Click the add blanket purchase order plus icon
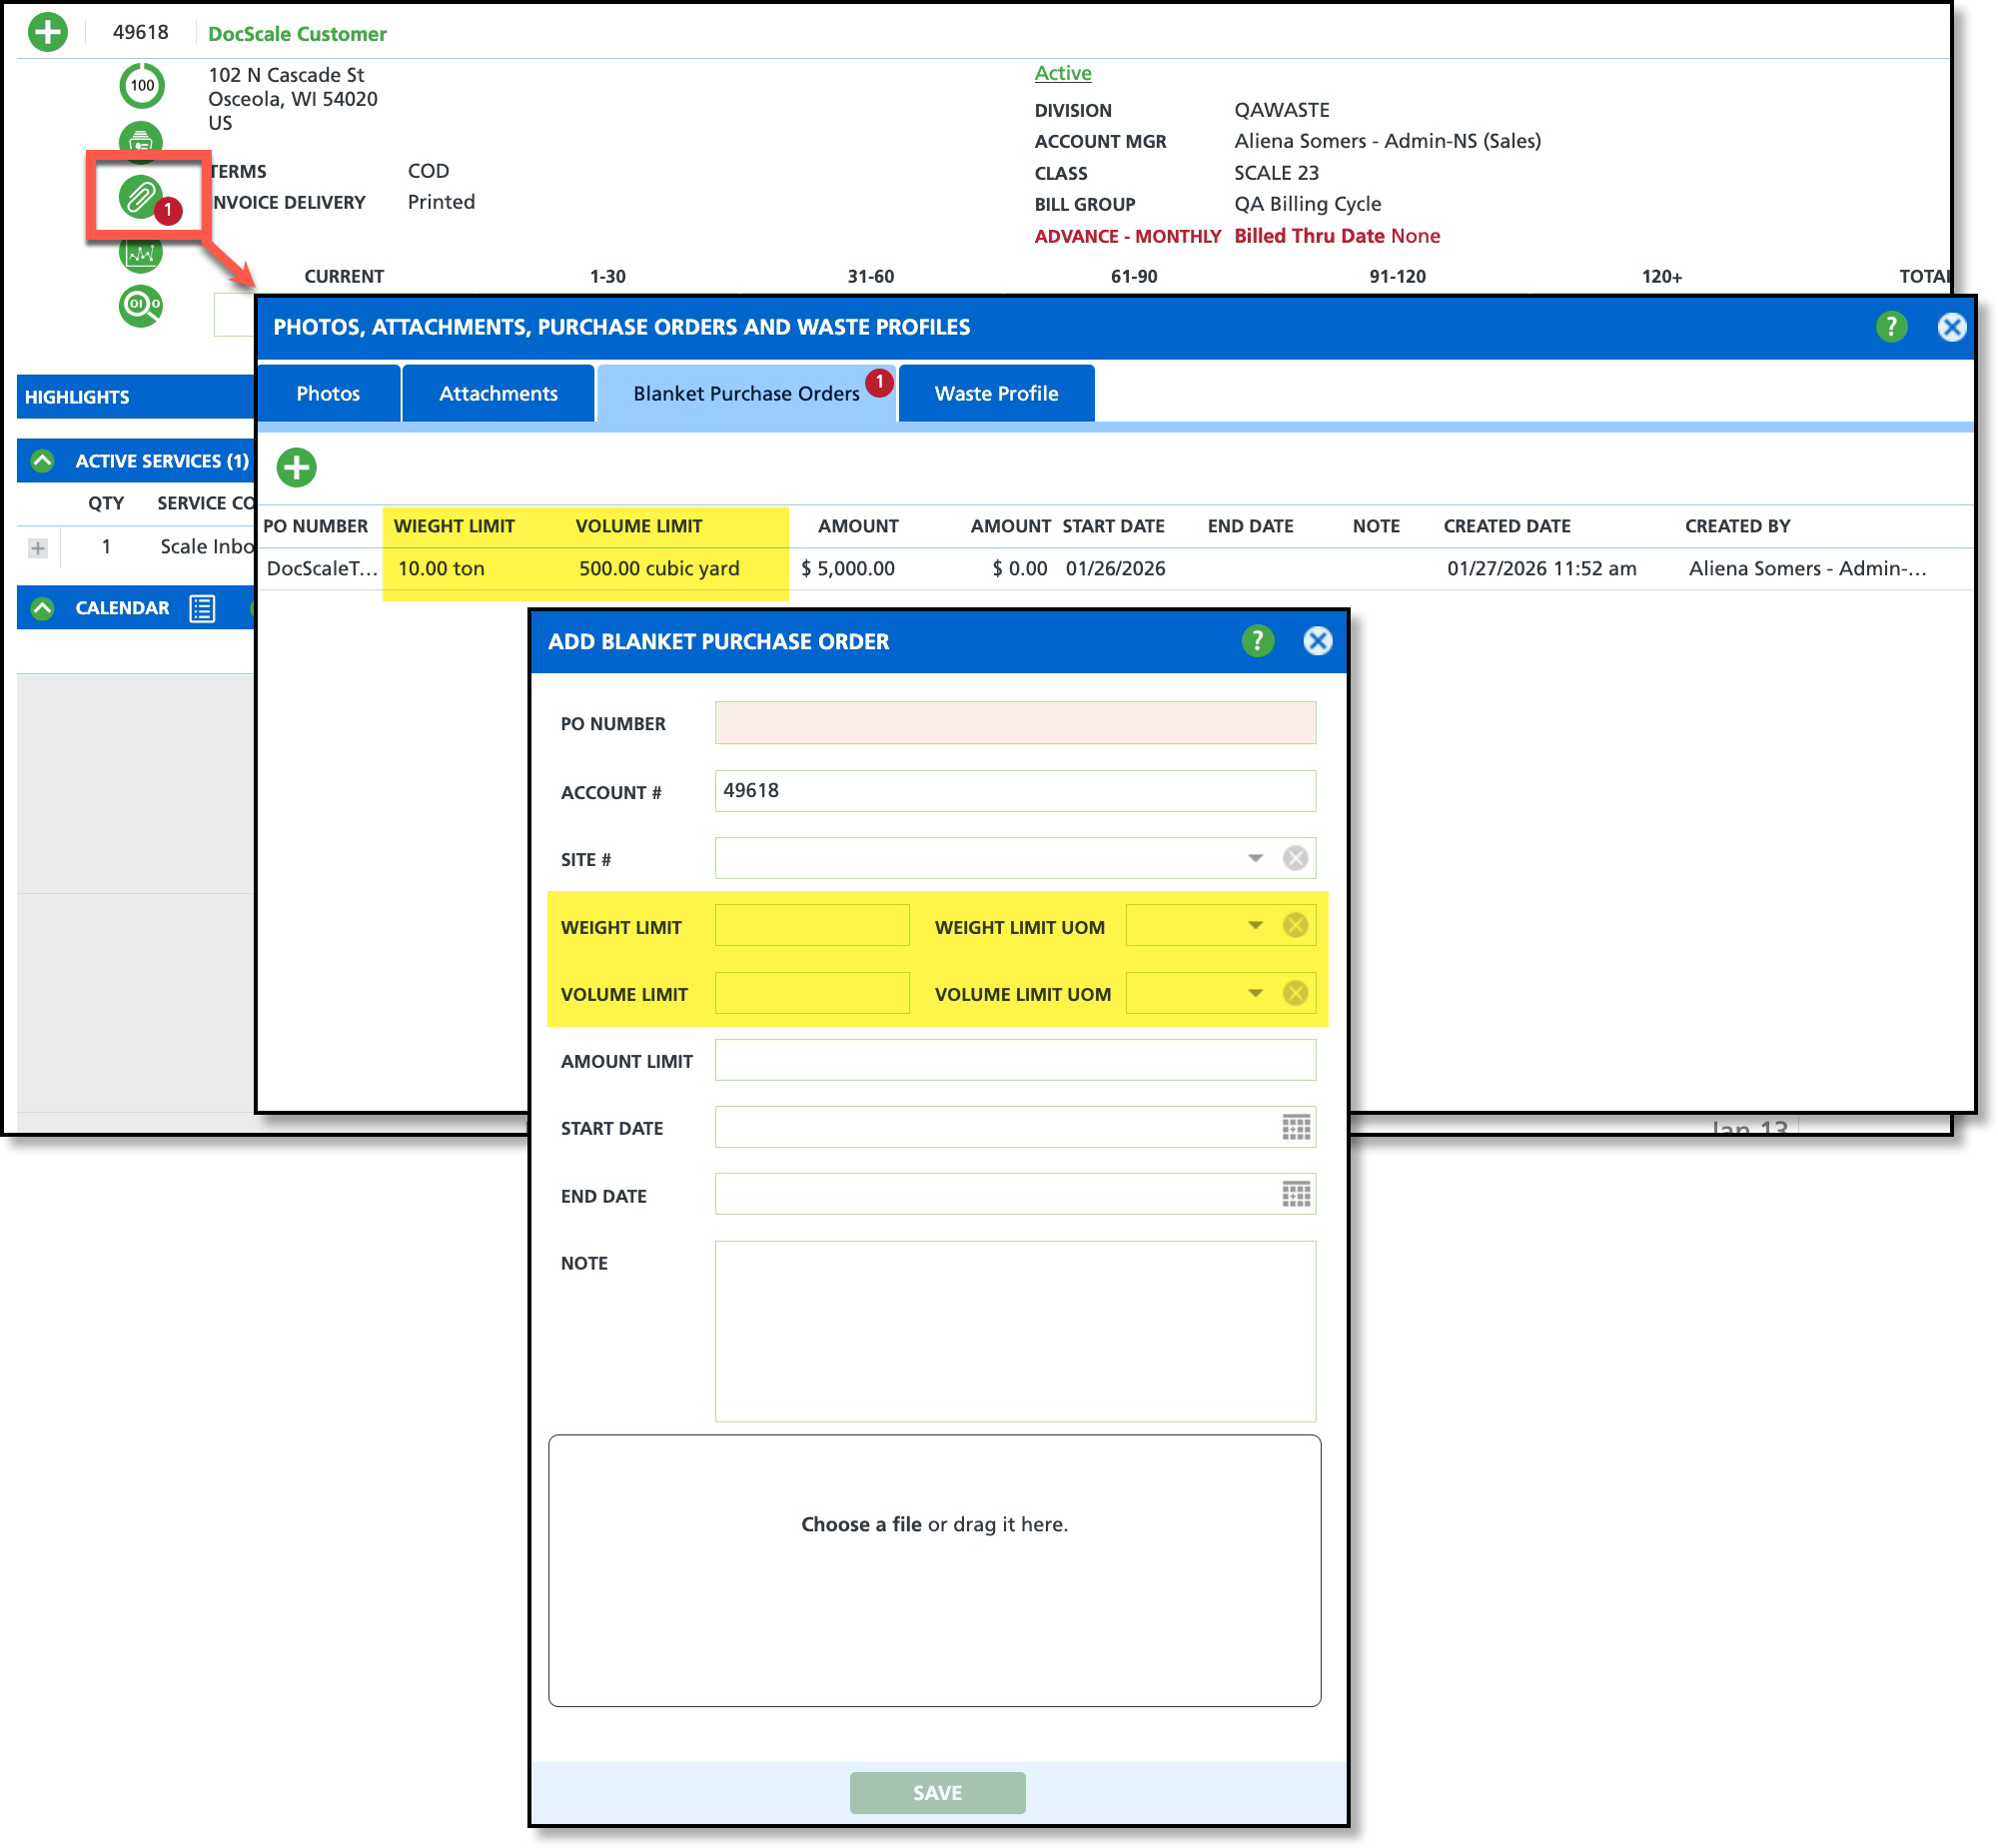 pos(296,467)
